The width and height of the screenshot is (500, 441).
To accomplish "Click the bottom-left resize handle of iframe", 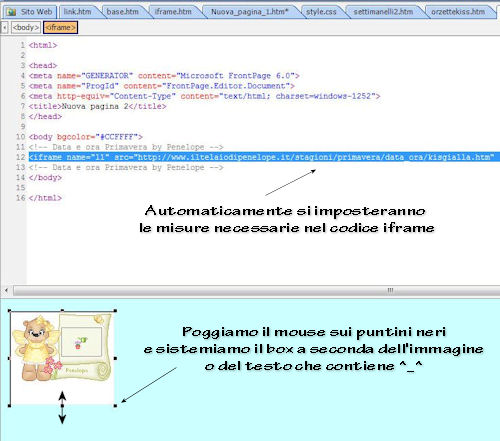I will (x=9, y=406).
